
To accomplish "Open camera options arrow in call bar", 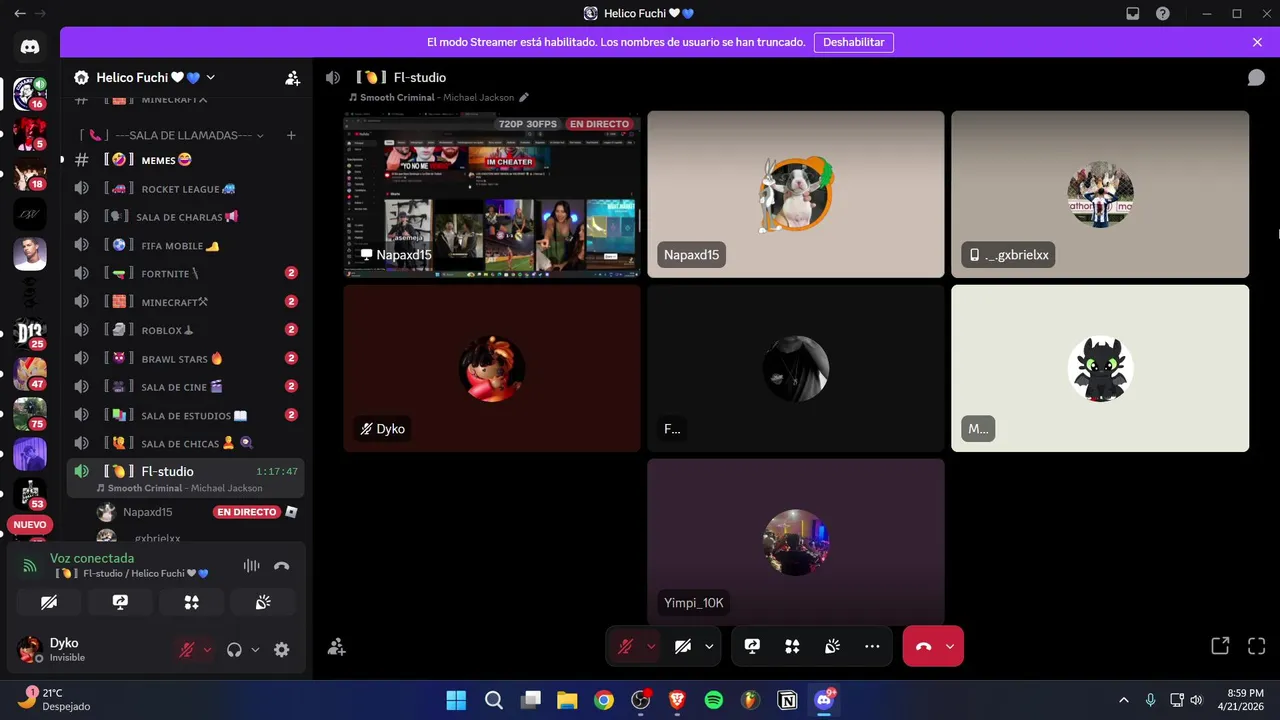I will coord(709,647).
